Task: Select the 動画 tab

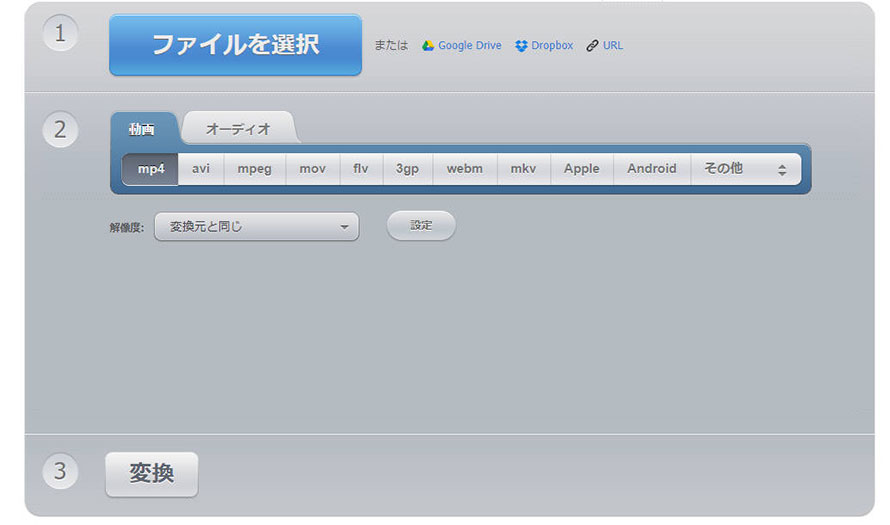Action: [x=142, y=129]
